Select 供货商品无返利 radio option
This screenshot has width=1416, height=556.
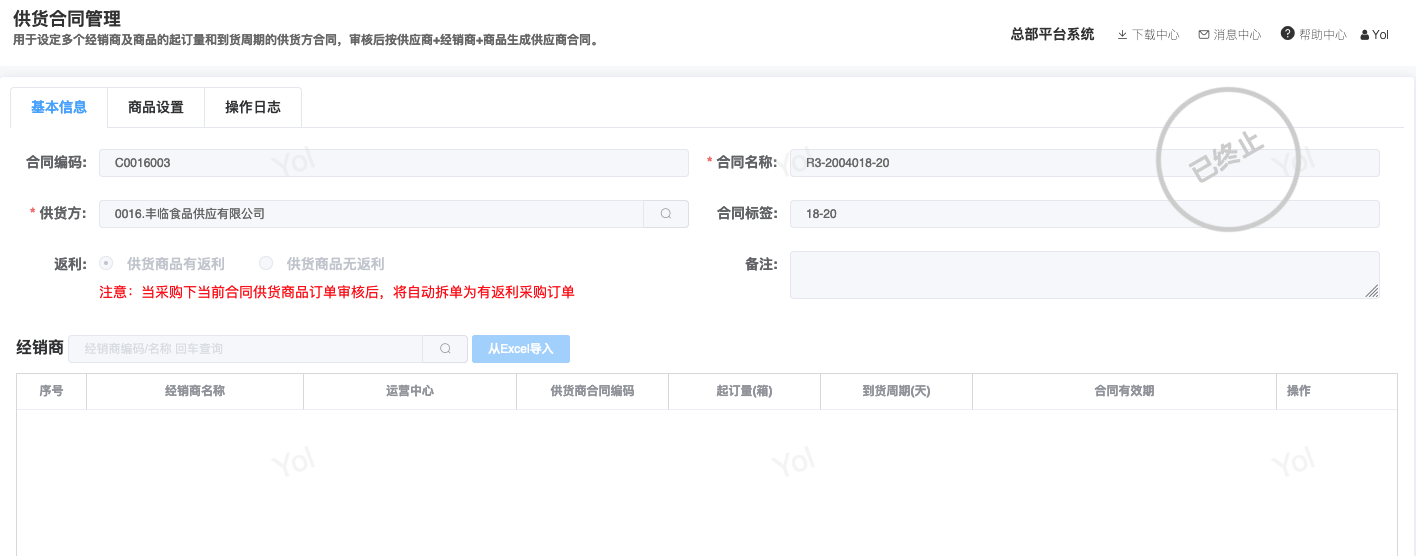322,264
